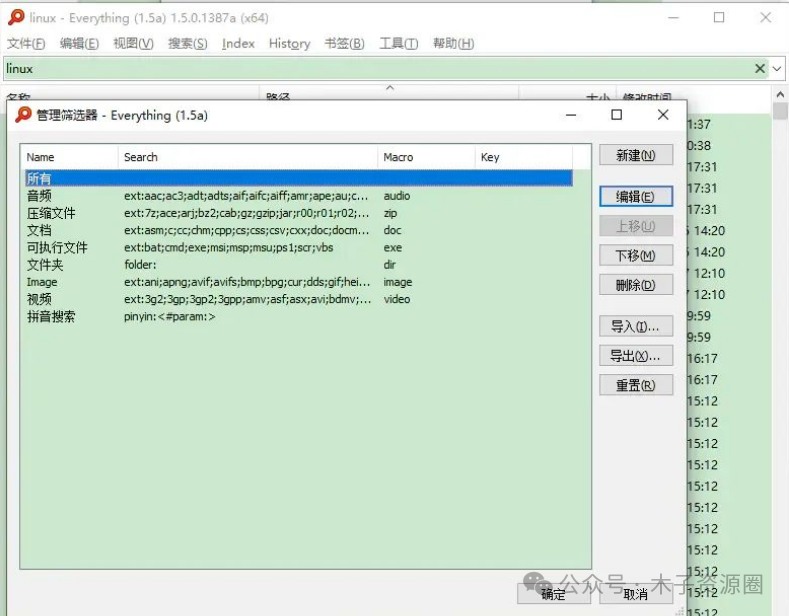Click the Import (导入) filters button
This screenshot has width=789, height=616.
coord(636,327)
